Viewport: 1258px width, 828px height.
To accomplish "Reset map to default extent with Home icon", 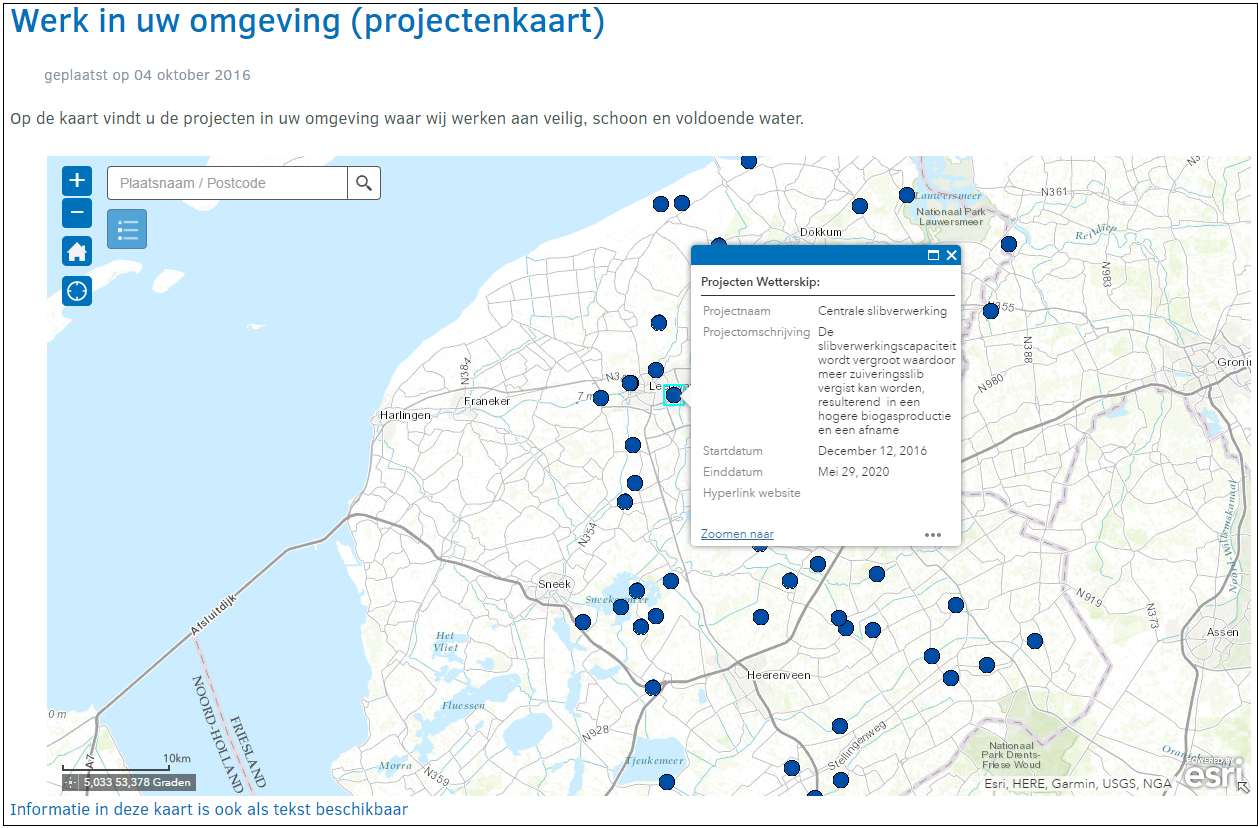I will pos(77,251).
